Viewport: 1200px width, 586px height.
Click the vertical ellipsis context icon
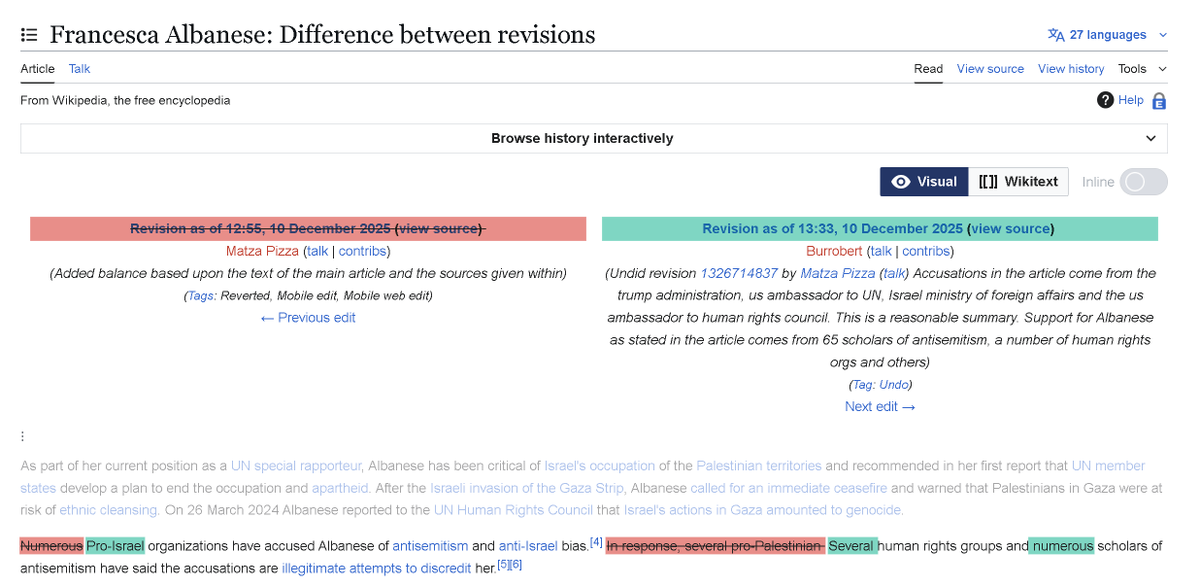[x=22, y=436]
